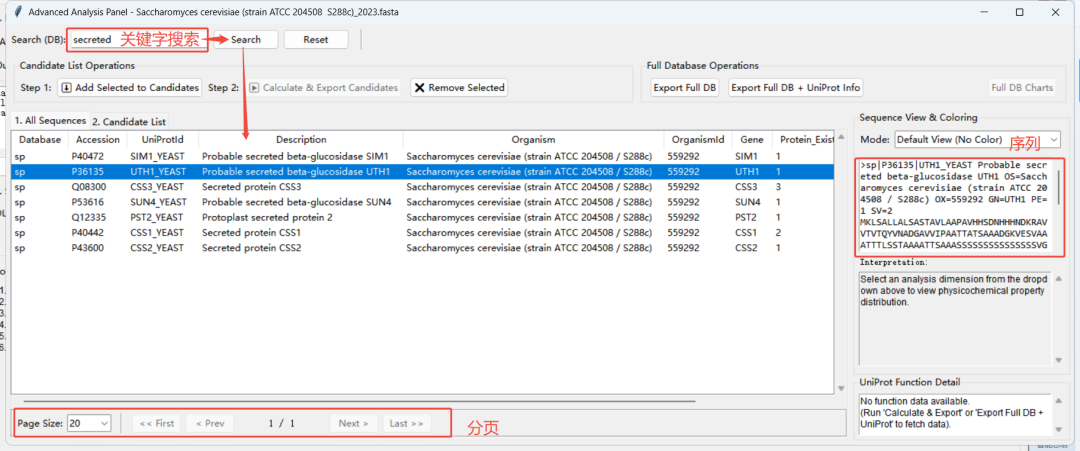Click the Reset button

pos(316,40)
